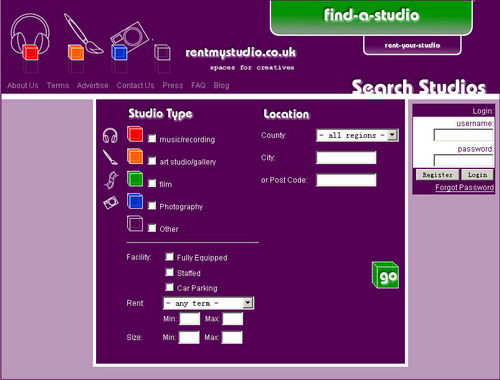Focus the Rent Max input field
Viewport: 500px width, 380px height.
click(233, 319)
